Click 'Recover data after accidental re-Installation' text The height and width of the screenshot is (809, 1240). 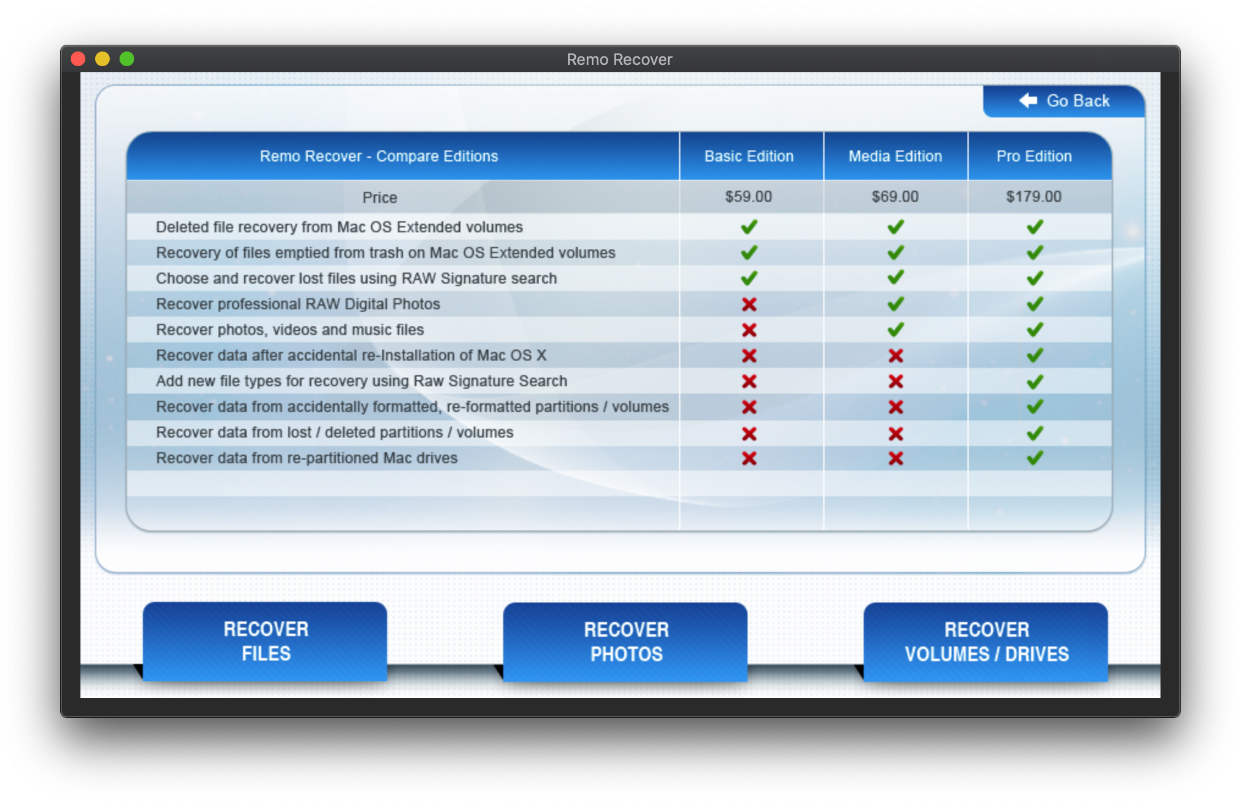353,356
